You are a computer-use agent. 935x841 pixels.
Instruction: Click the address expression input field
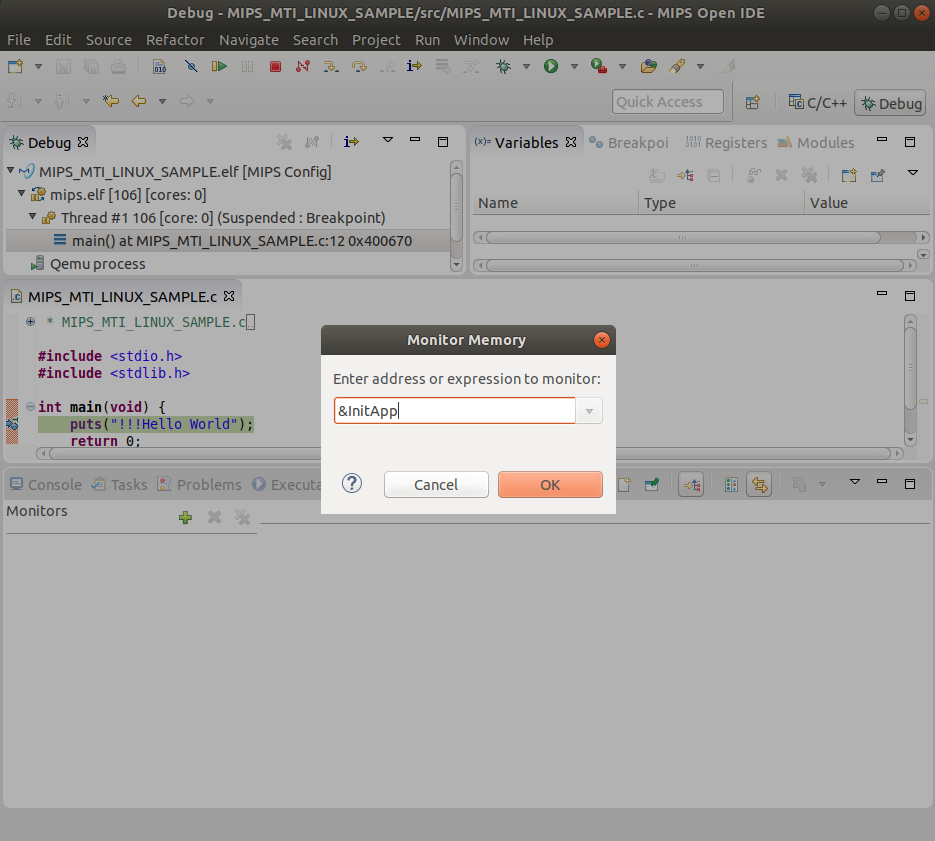(454, 411)
